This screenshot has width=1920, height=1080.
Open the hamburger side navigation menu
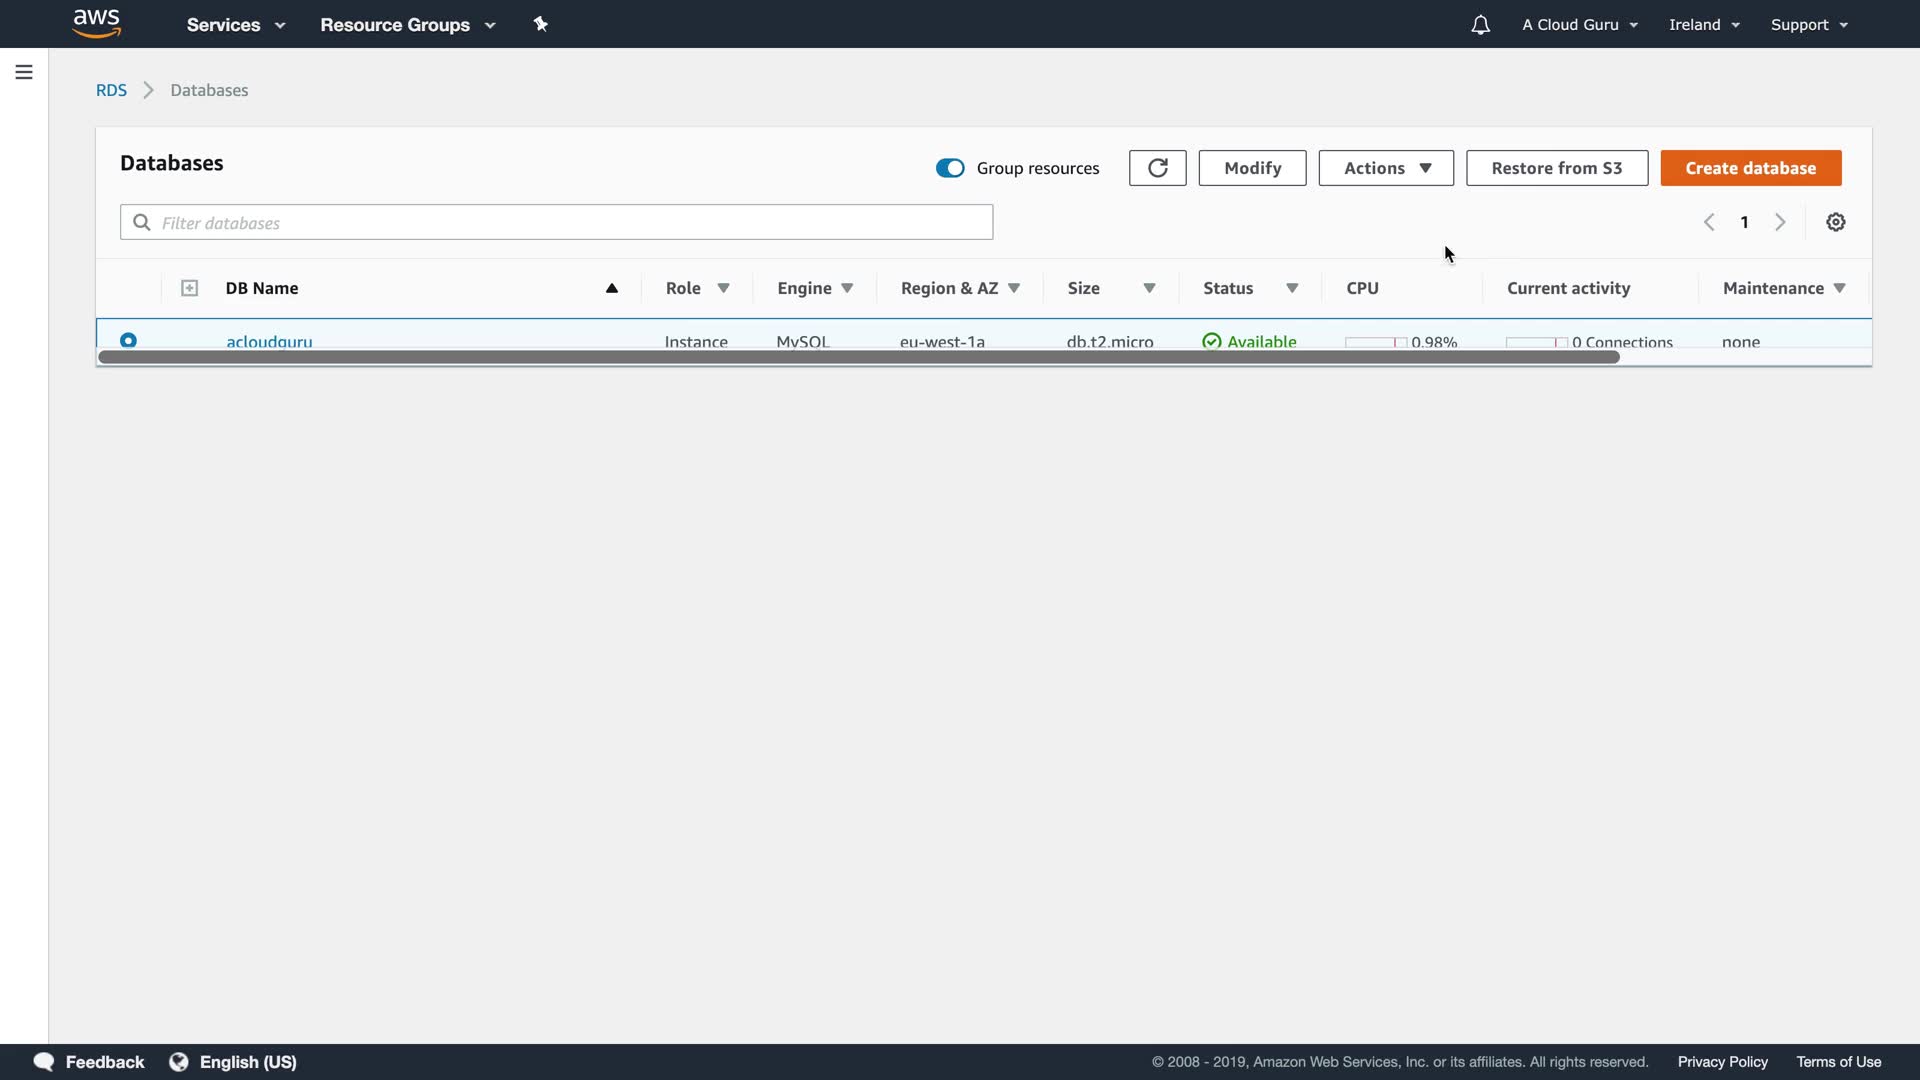[x=24, y=72]
